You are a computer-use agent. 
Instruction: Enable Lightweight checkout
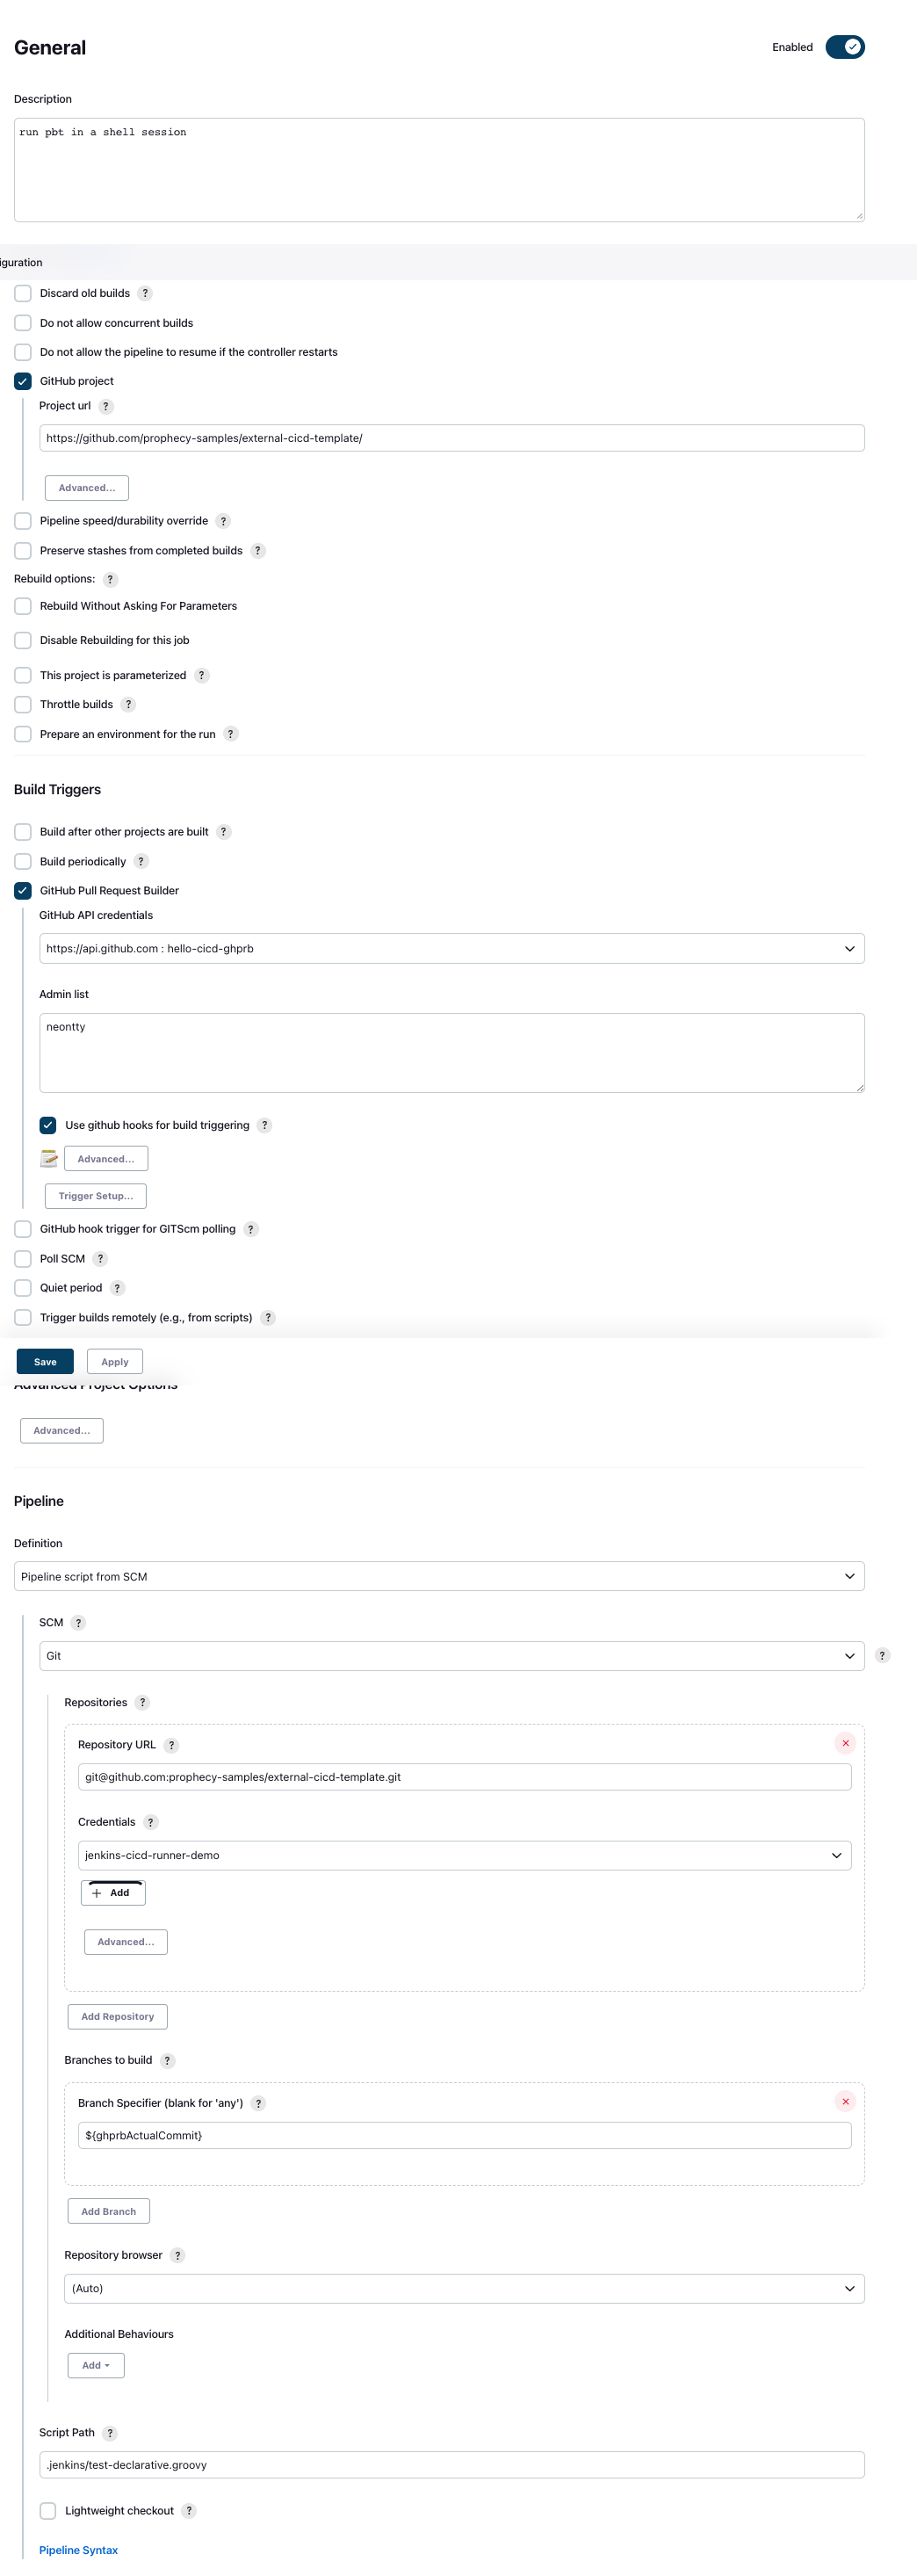click(x=47, y=2510)
